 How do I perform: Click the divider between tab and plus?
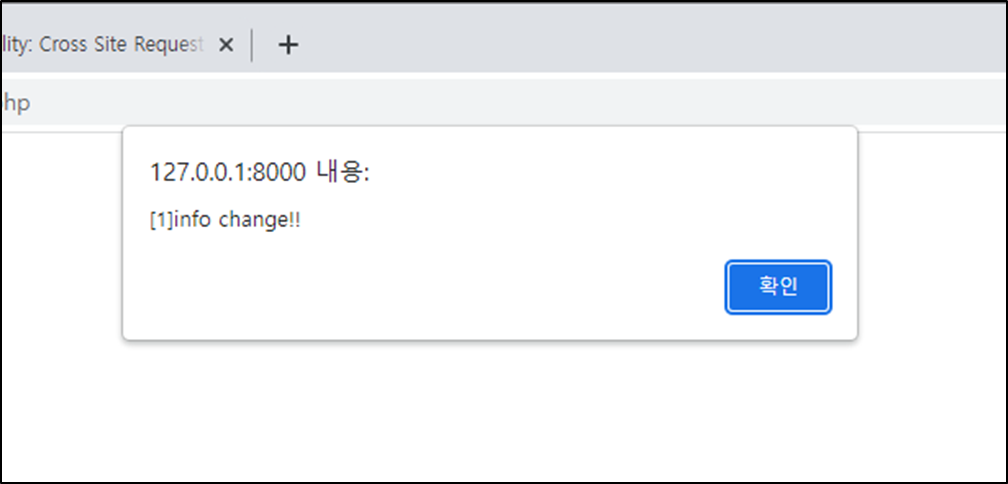252,45
